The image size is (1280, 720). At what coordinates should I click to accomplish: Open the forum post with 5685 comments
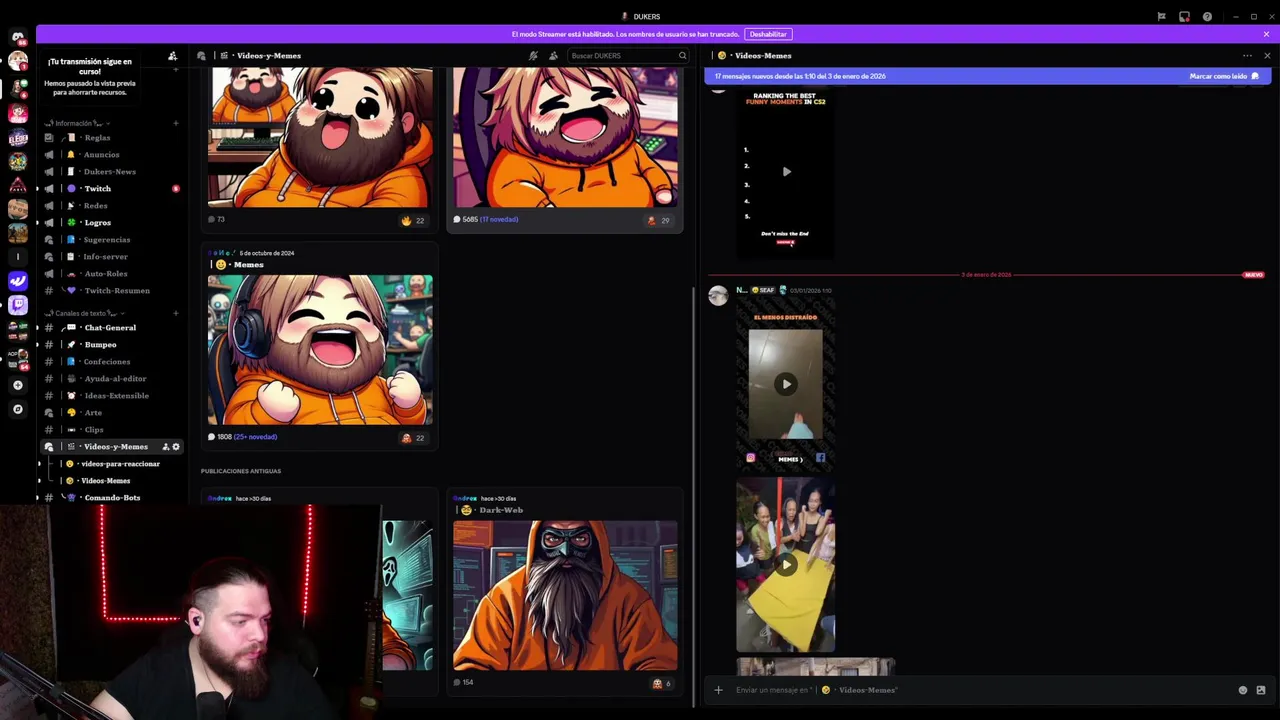pos(565,148)
